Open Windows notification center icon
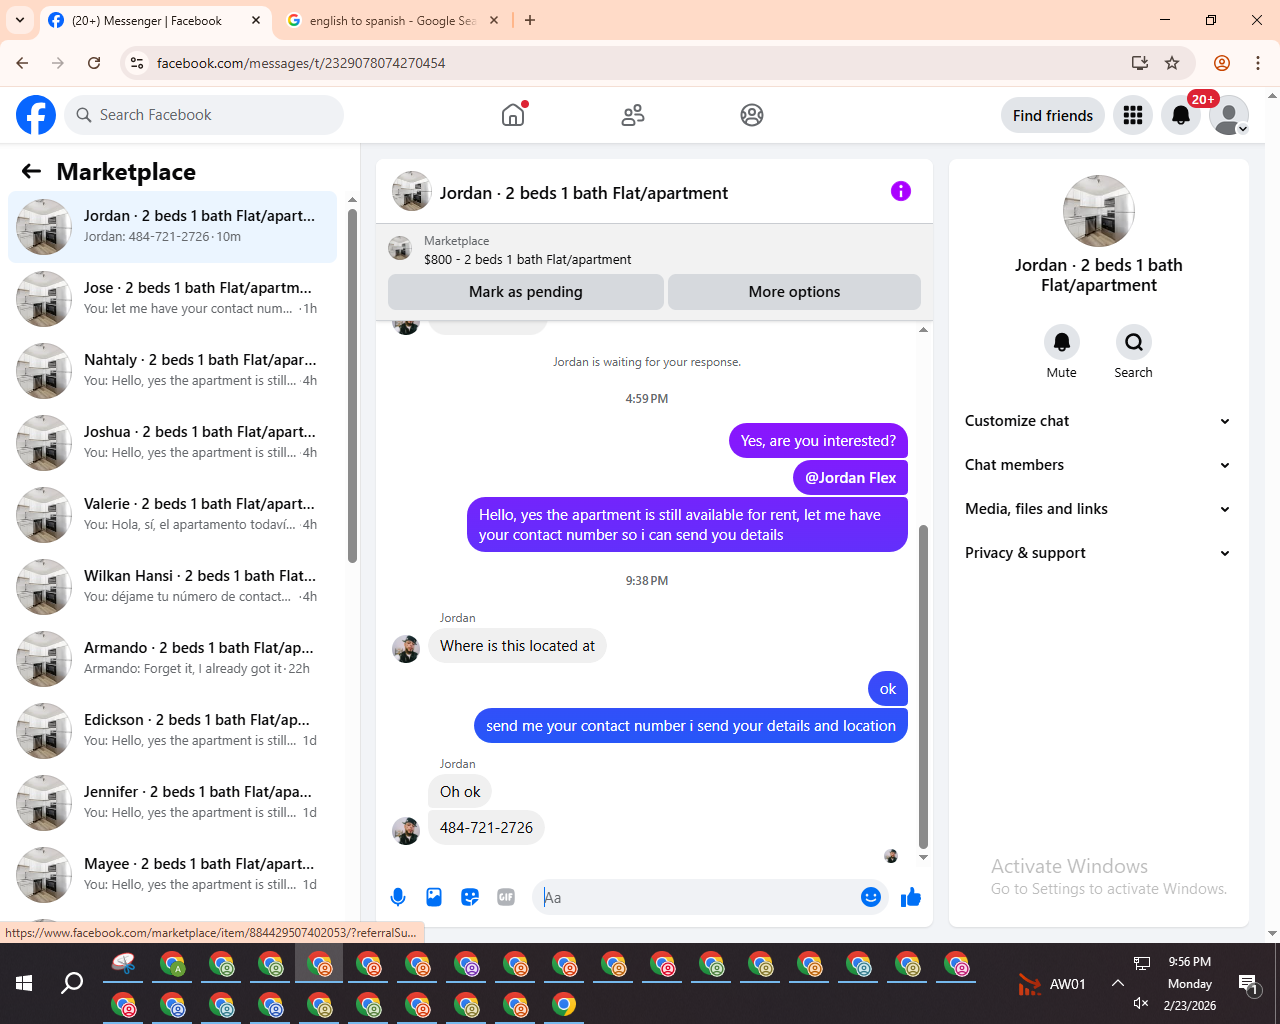The width and height of the screenshot is (1280, 1024). click(x=1249, y=984)
